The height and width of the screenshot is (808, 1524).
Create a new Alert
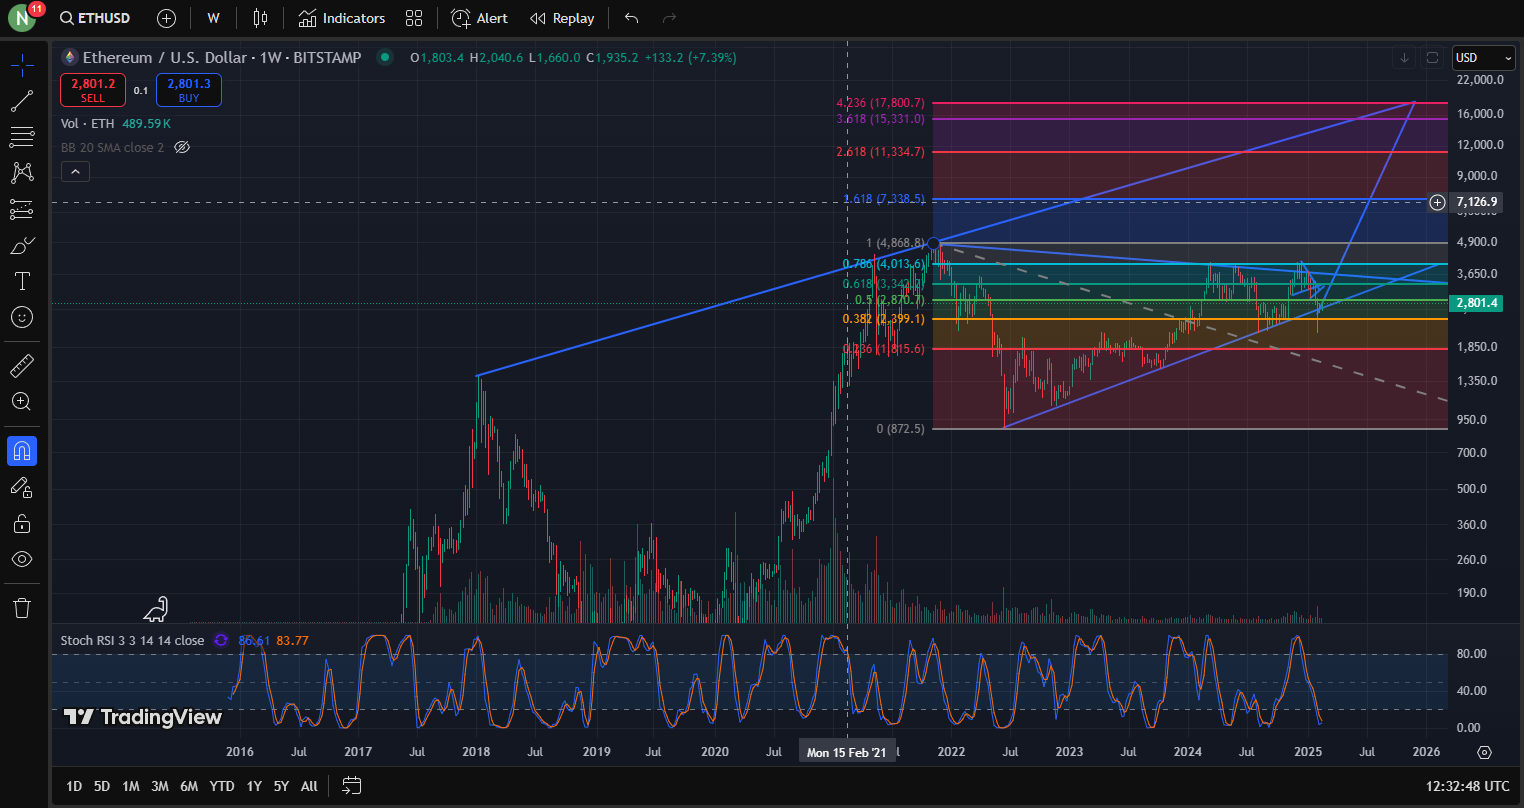click(x=479, y=18)
